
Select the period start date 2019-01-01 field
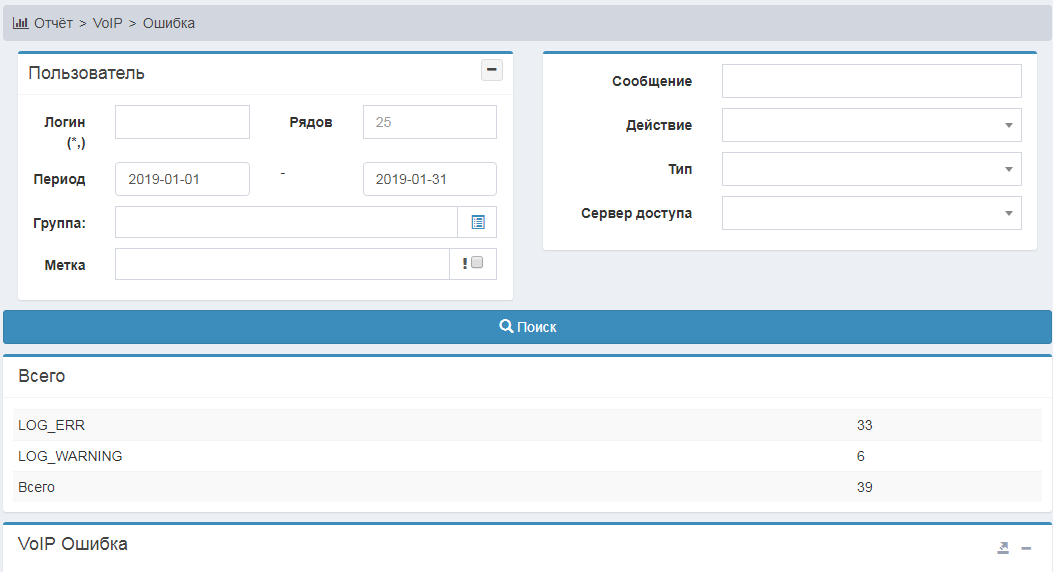click(x=182, y=179)
